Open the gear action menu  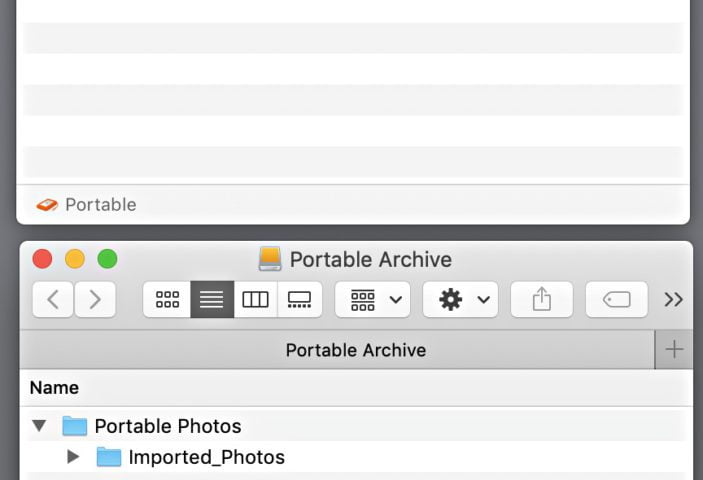pyautogui.click(x=460, y=299)
